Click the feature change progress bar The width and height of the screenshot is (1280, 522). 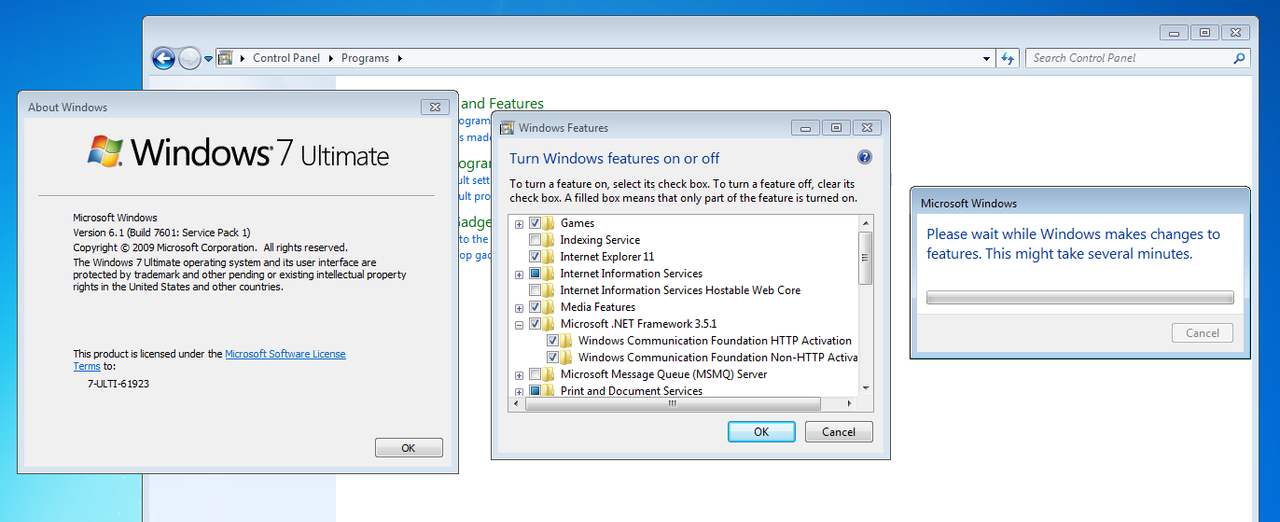pos(1080,297)
